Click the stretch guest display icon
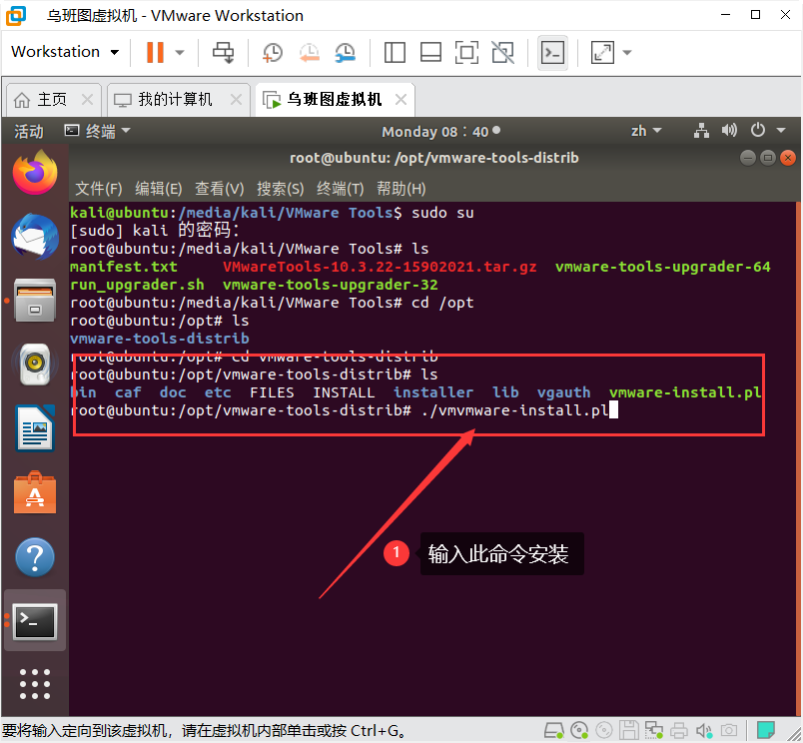This screenshot has width=803, height=743. [602, 52]
